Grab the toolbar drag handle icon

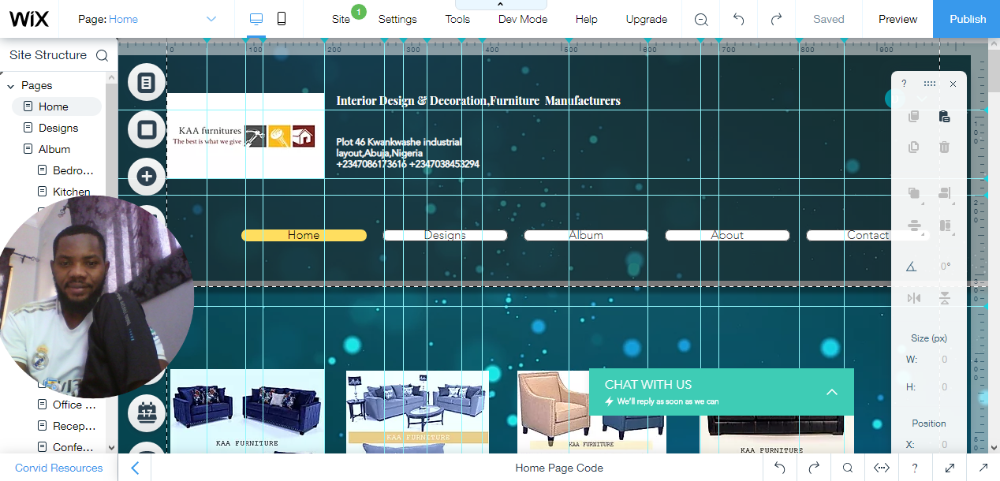(929, 84)
